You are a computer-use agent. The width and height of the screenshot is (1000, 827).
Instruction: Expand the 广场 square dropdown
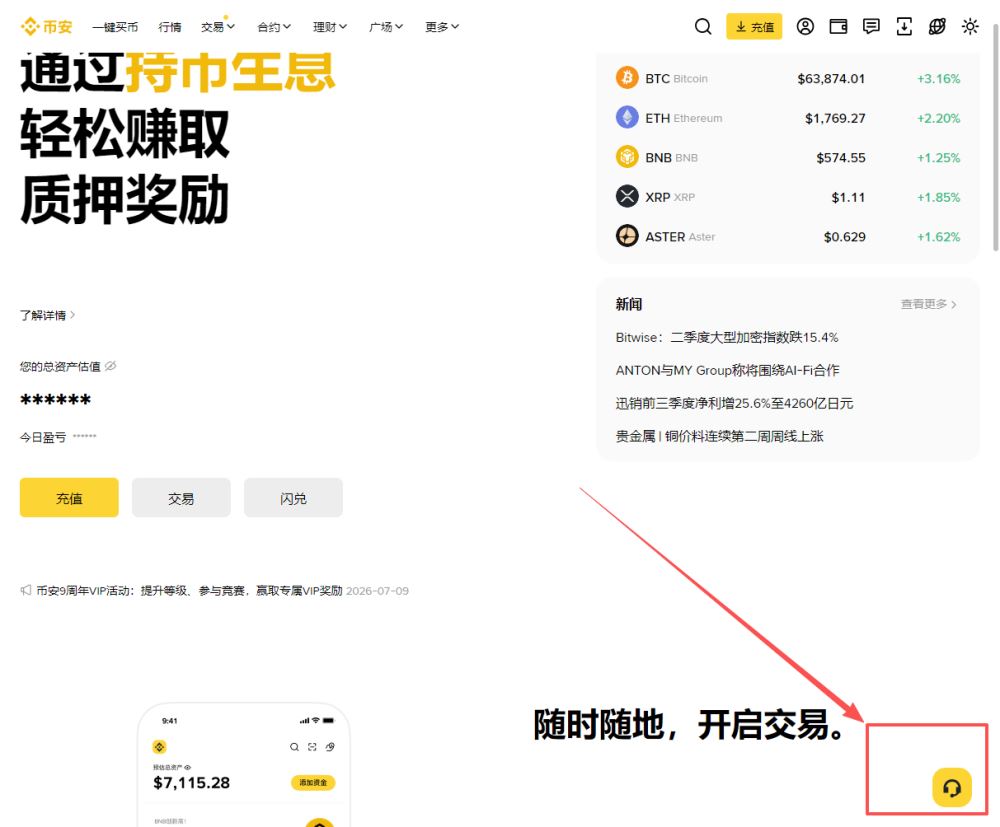tap(386, 27)
